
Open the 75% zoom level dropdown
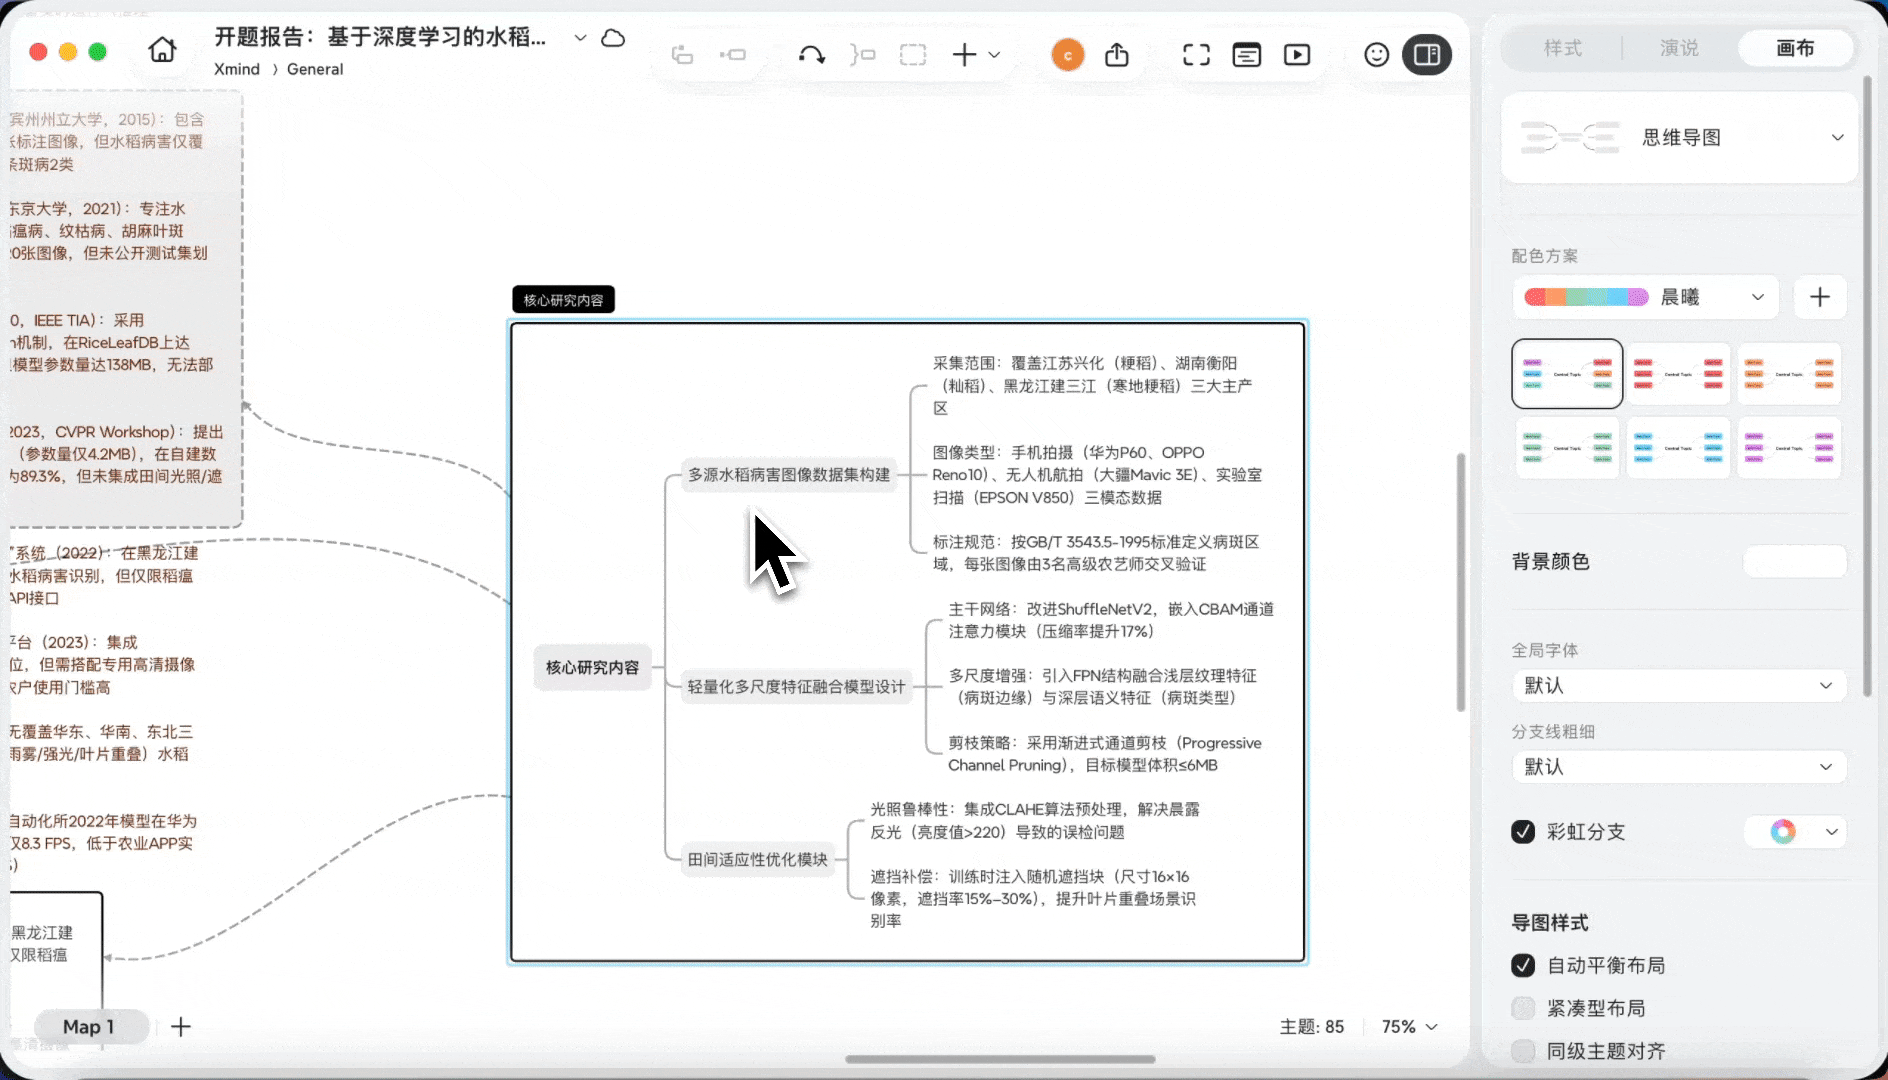pyautogui.click(x=1410, y=1027)
